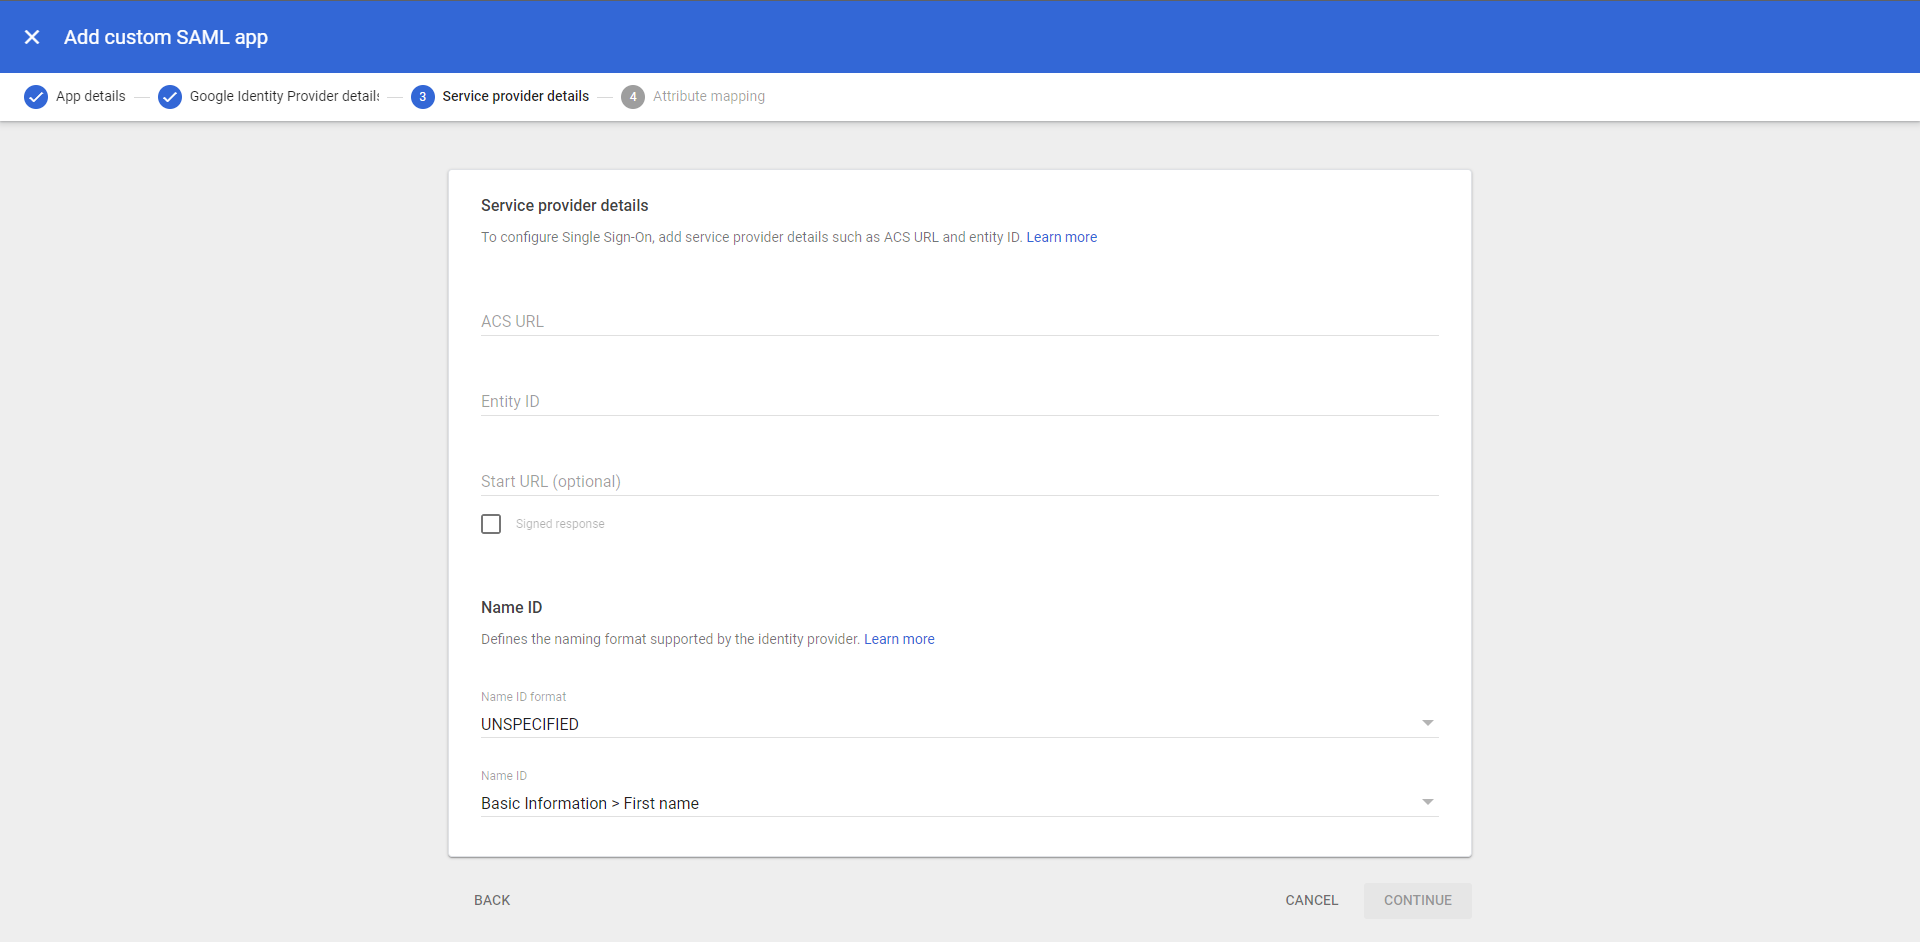Expand the Name ID format dropdown arrow

click(1427, 723)
